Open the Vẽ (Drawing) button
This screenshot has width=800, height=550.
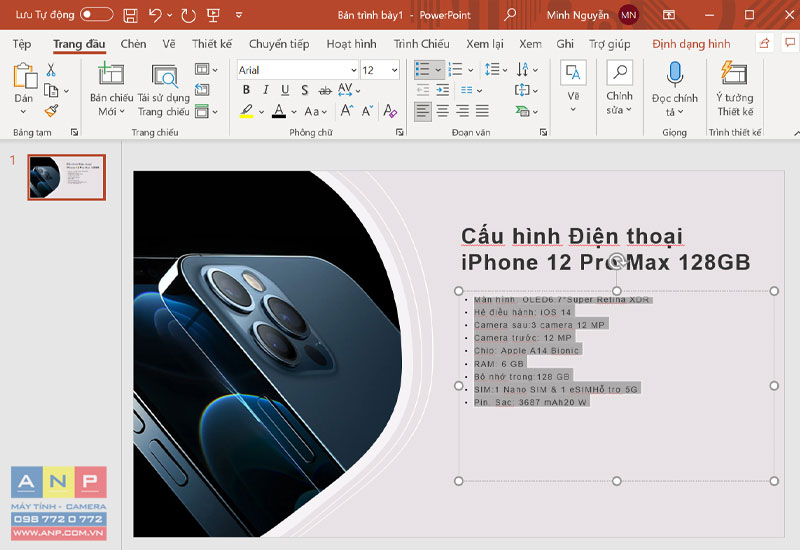tap(573, 87)
